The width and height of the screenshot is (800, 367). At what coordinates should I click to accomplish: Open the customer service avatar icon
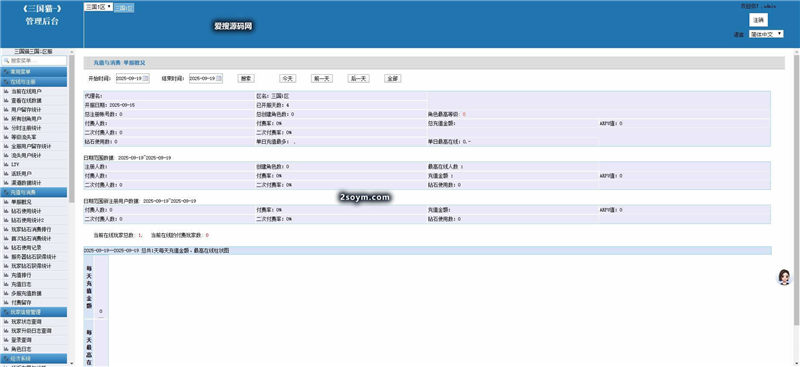point(784,277)
